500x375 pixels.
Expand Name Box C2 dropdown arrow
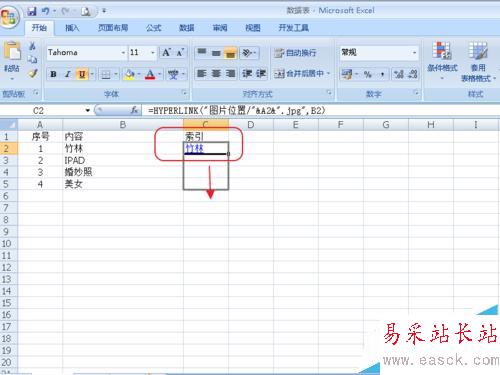click(x=88, y=110)
